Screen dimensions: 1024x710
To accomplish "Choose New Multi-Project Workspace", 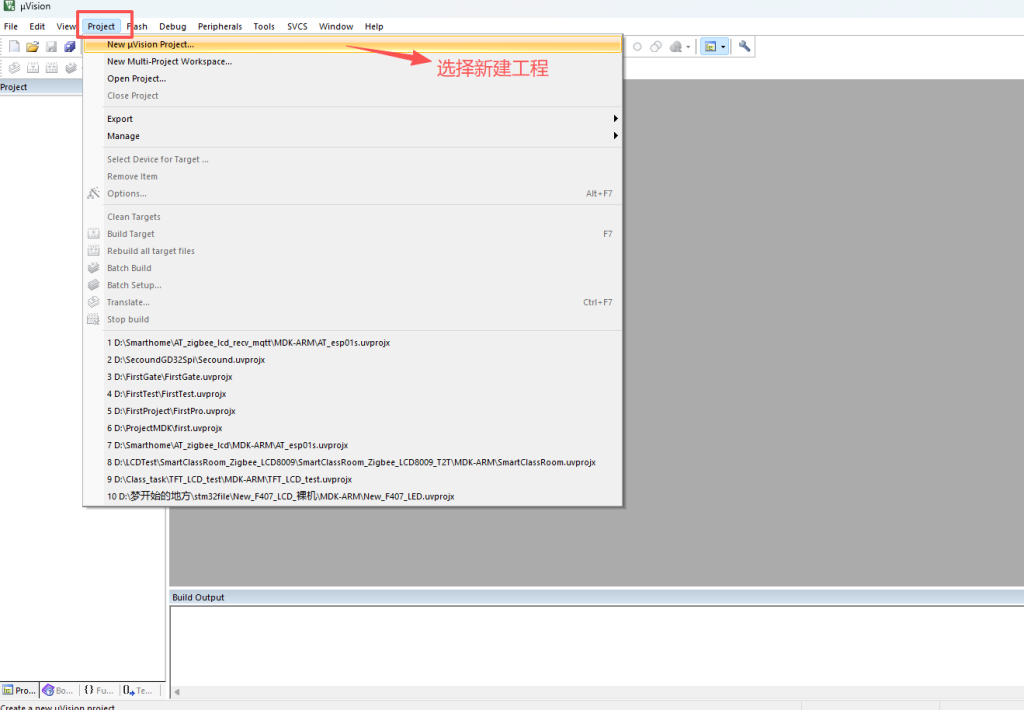I will (169, 61).
